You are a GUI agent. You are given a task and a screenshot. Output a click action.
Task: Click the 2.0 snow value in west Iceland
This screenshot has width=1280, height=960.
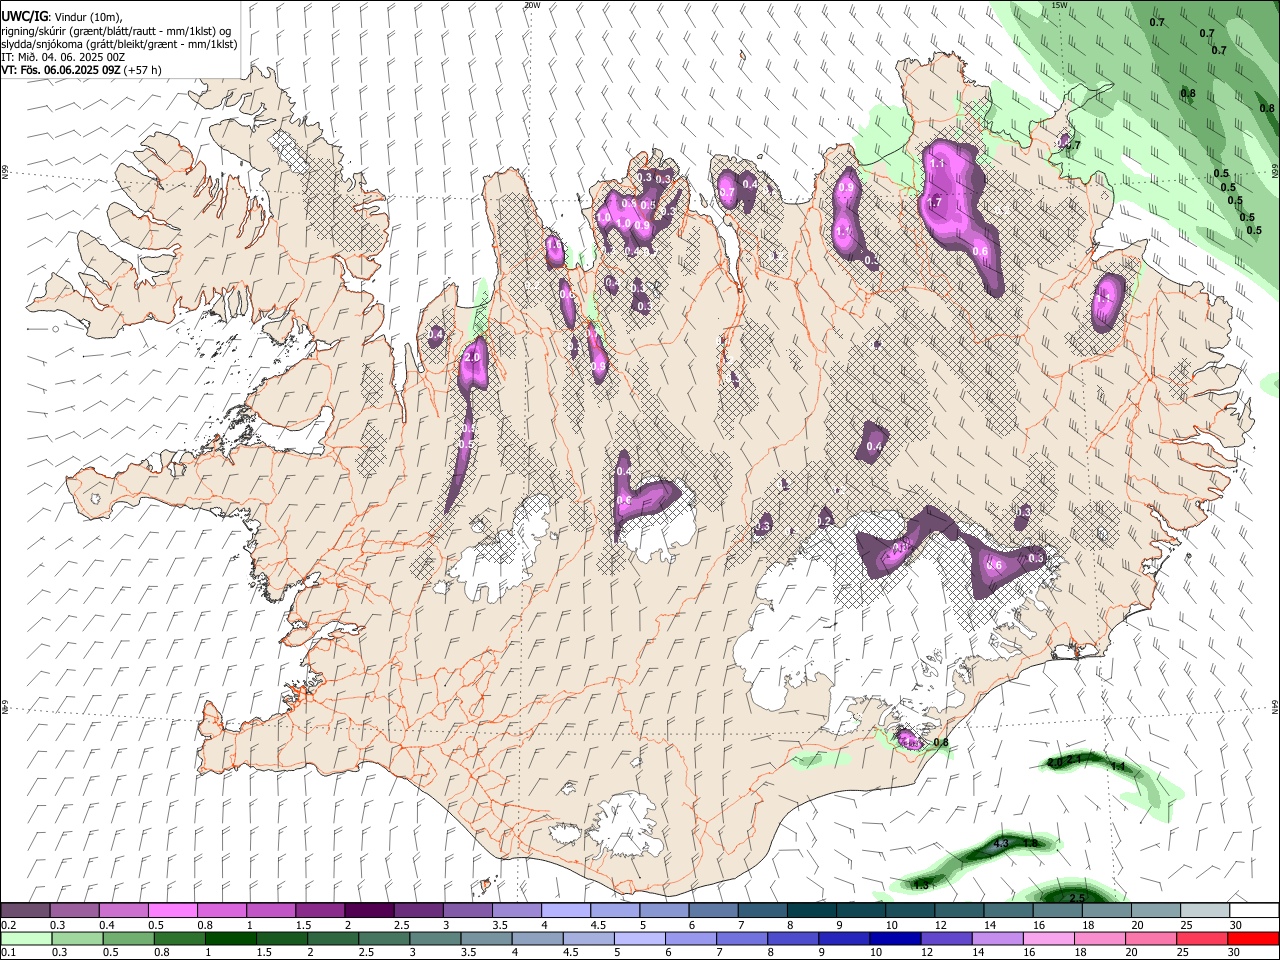coord(473,357)
